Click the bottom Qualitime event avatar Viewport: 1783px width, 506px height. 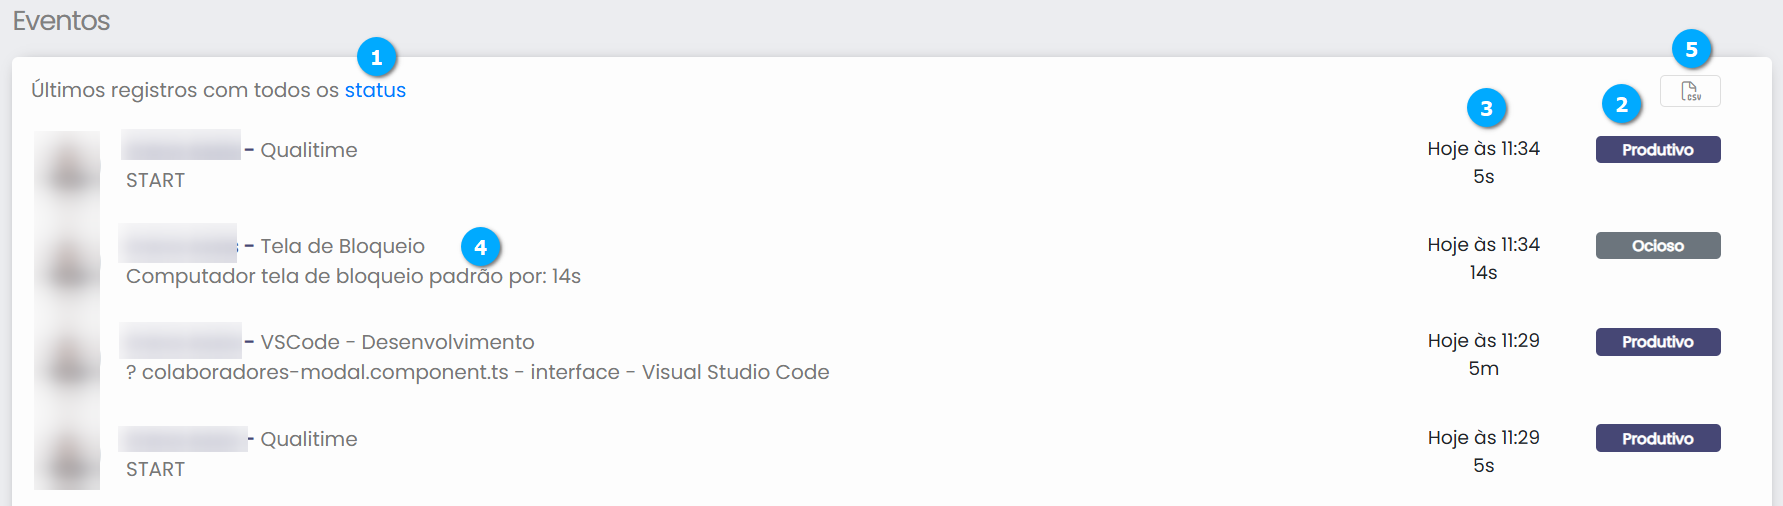(x=67, y=454)
